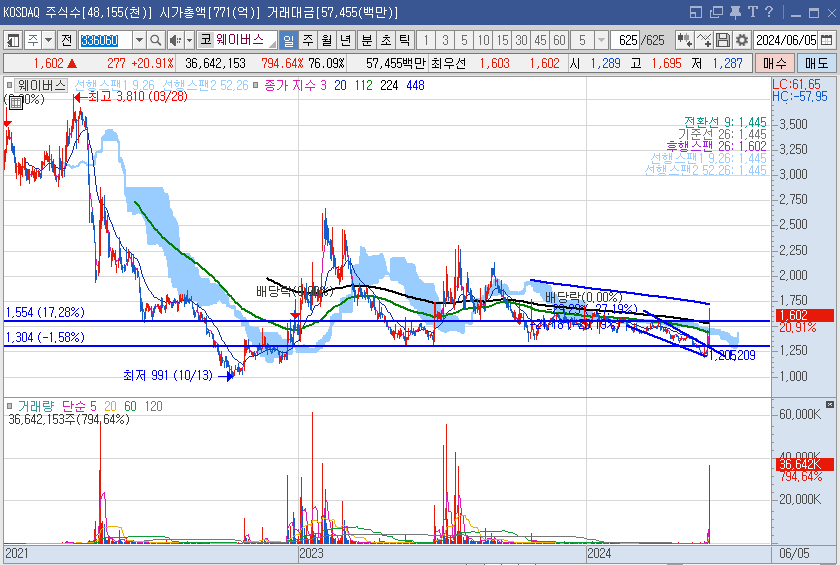Click the 코 market badge button
840x565 pixels.
click(x=206, y=40)
